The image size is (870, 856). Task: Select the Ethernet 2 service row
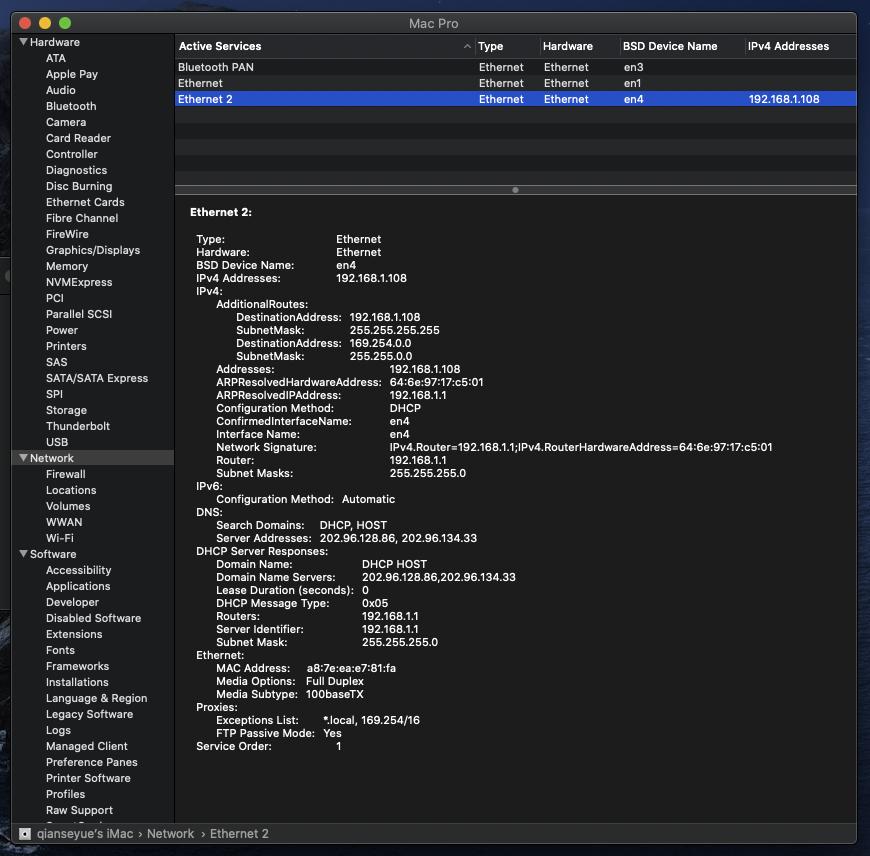pos(205,99)
